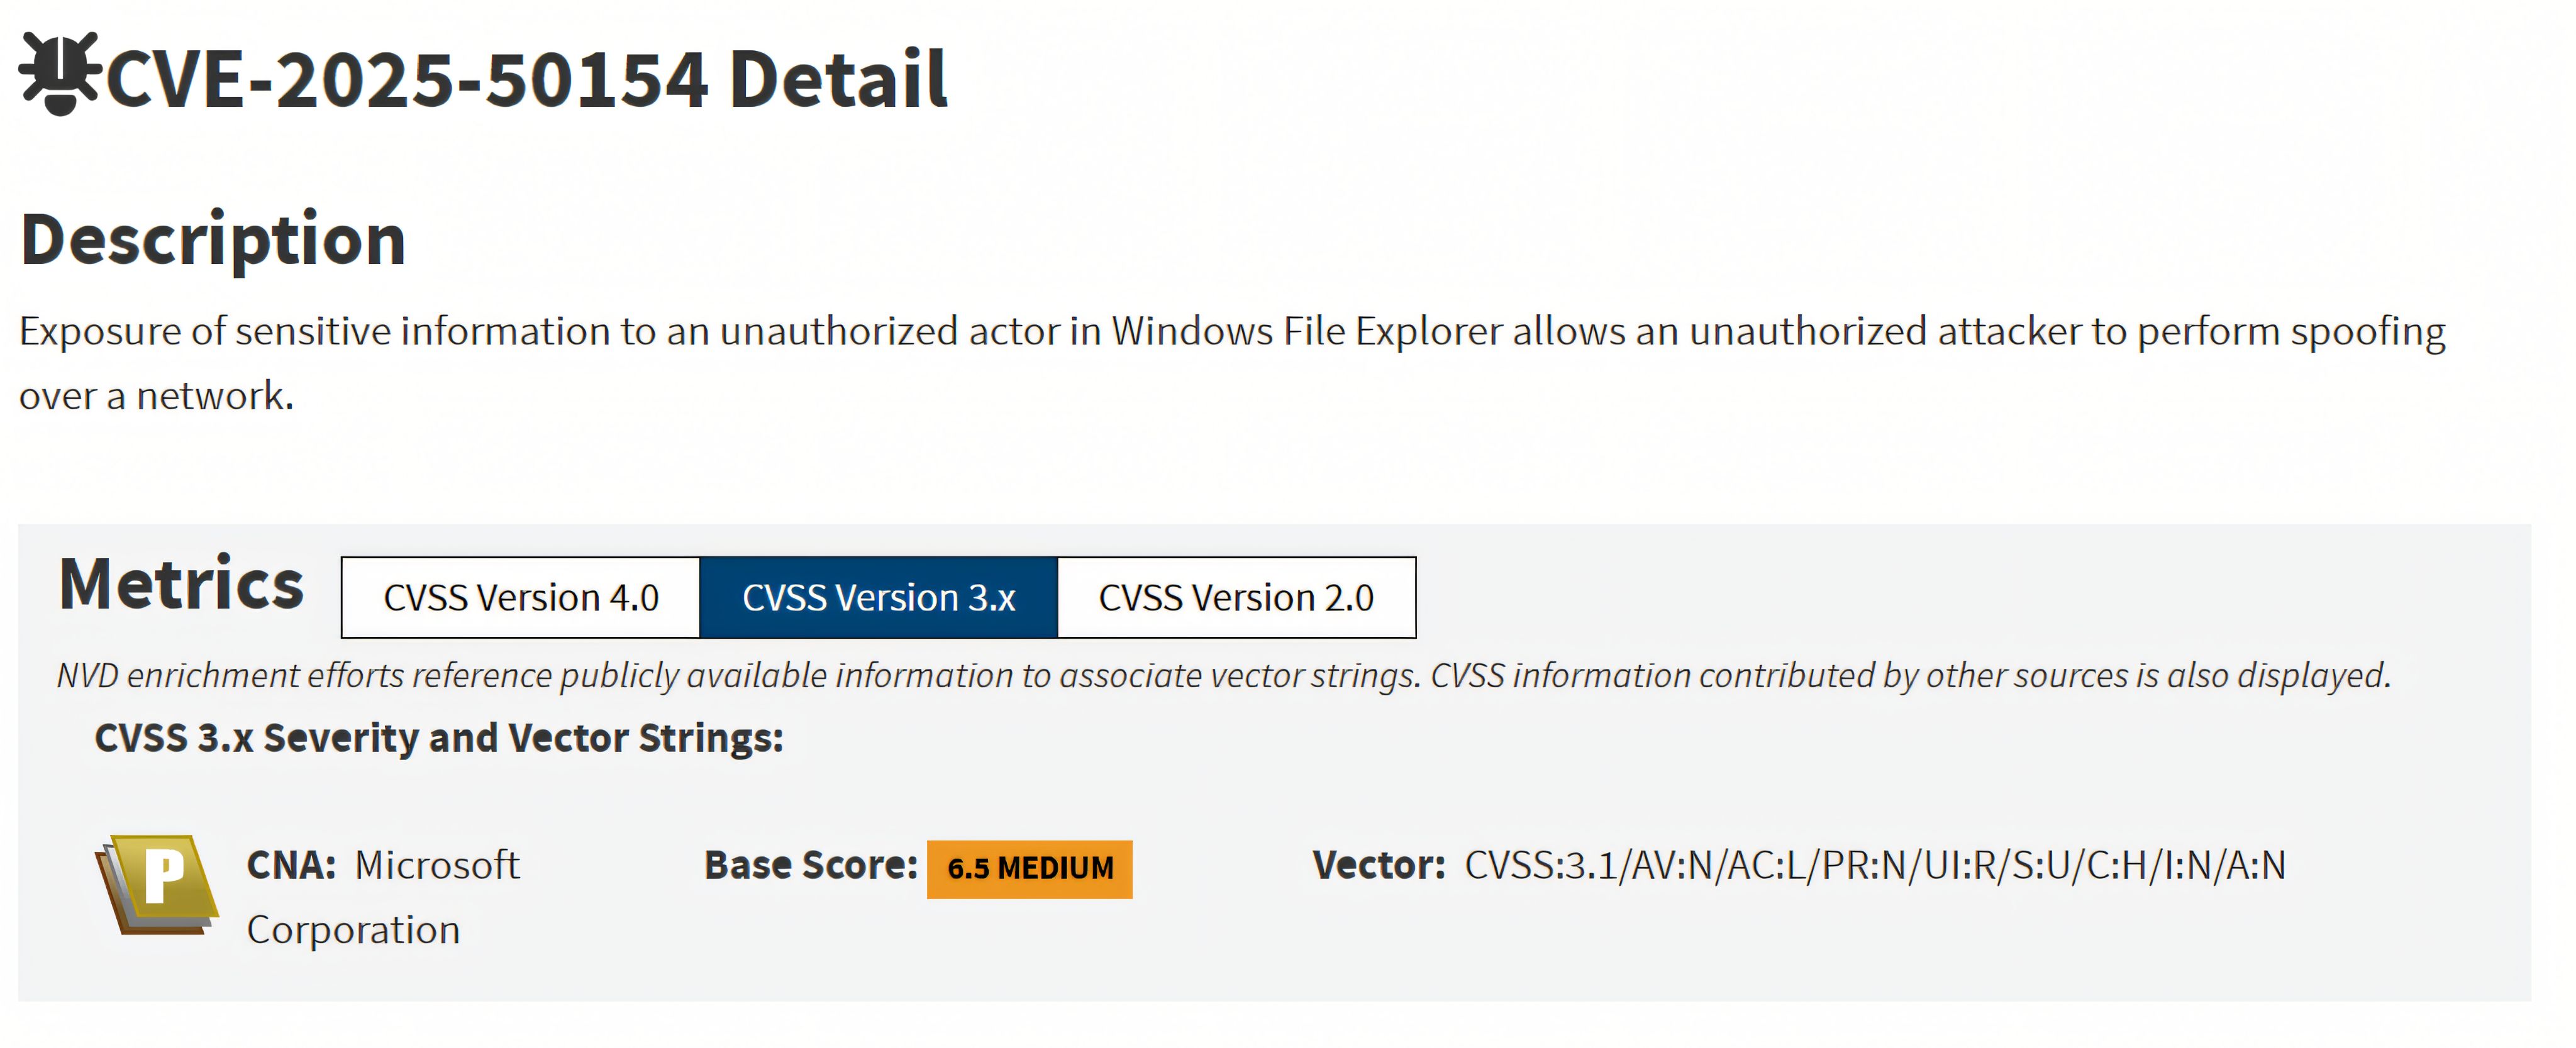The image size is (2576, 1048).
Task: Click the 'CNA:' label
Action: 291,866
